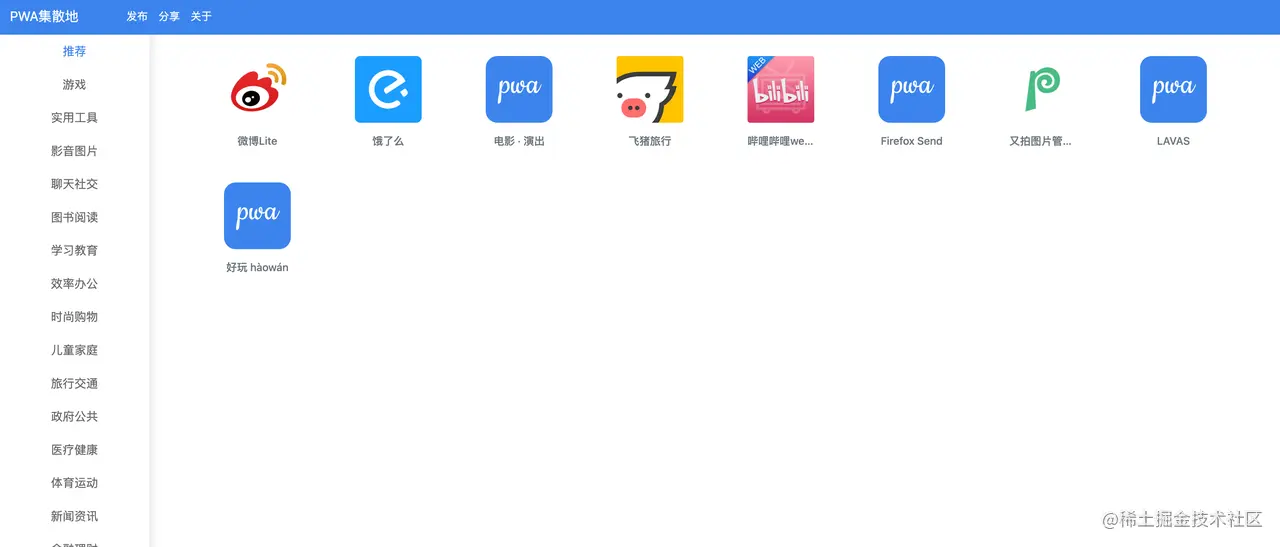Screen dimensions: 1280x547
Task: Open the bilibili web app icon
Action: [781, 89]
